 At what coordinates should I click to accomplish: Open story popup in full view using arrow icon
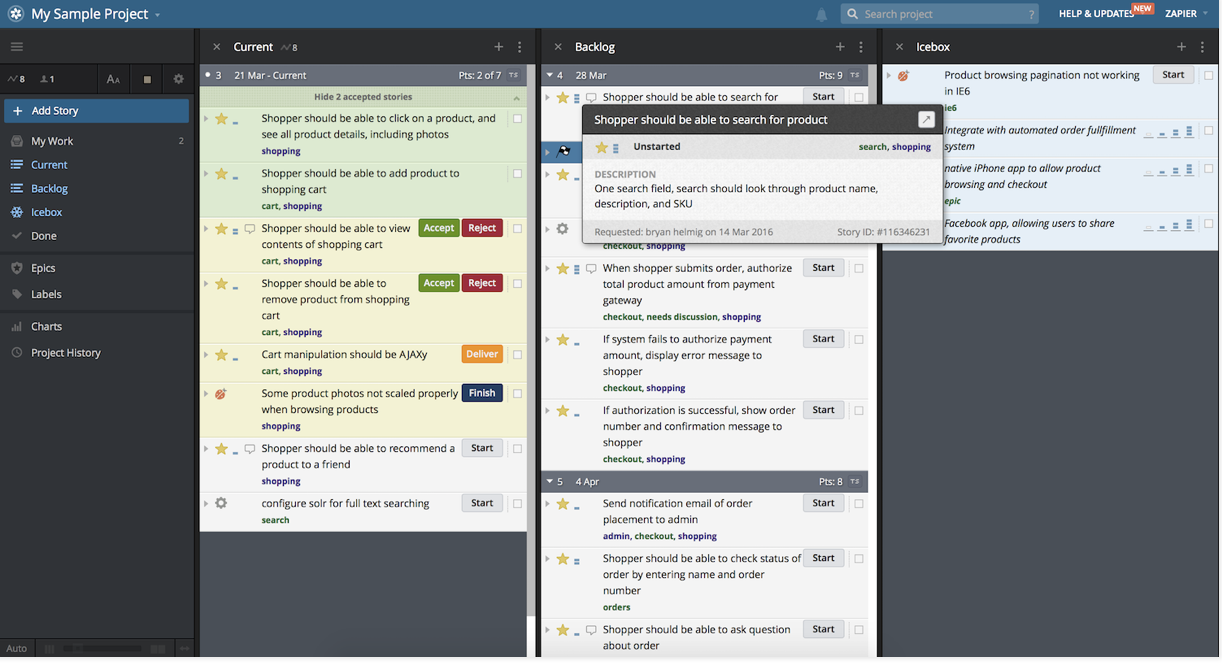coord(926,119)
